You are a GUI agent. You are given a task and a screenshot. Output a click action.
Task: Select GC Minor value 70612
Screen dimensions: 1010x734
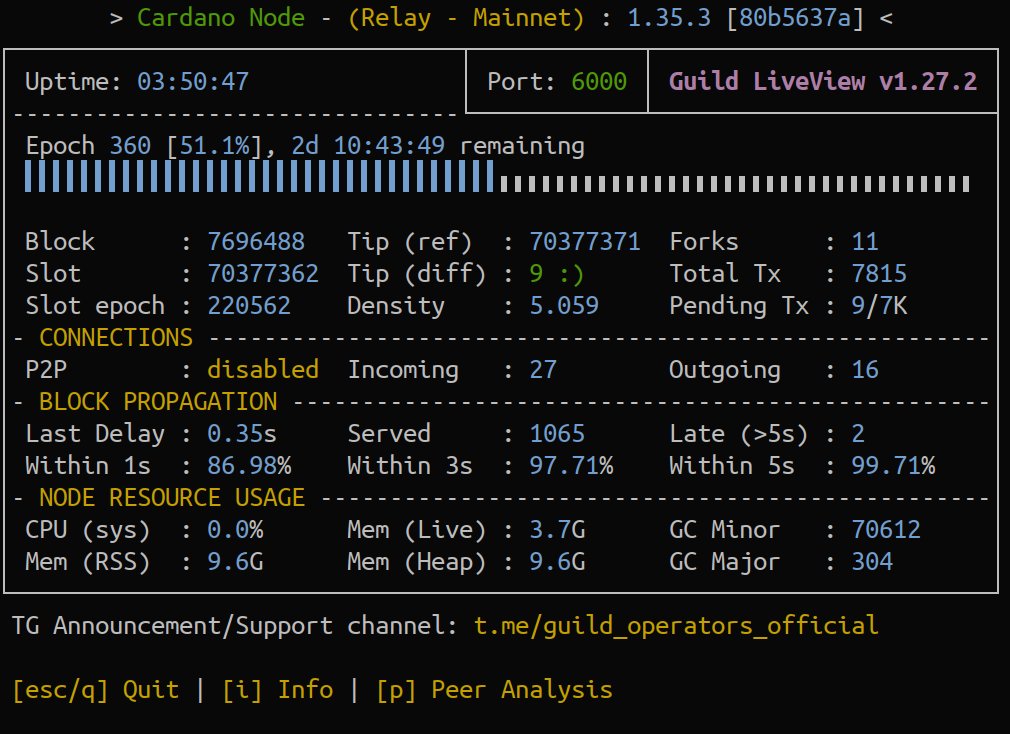tap(886, 530)
